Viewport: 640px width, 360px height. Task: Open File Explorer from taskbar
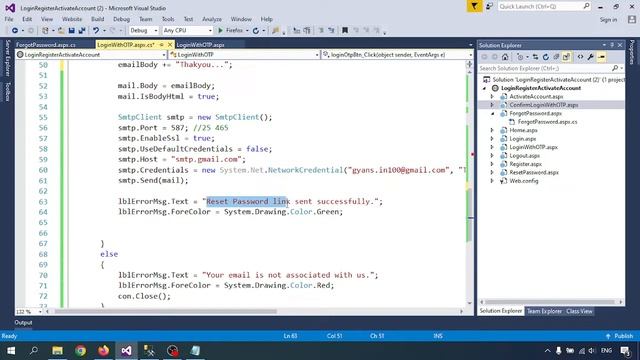pyautogui.click(x=57, y=351)
